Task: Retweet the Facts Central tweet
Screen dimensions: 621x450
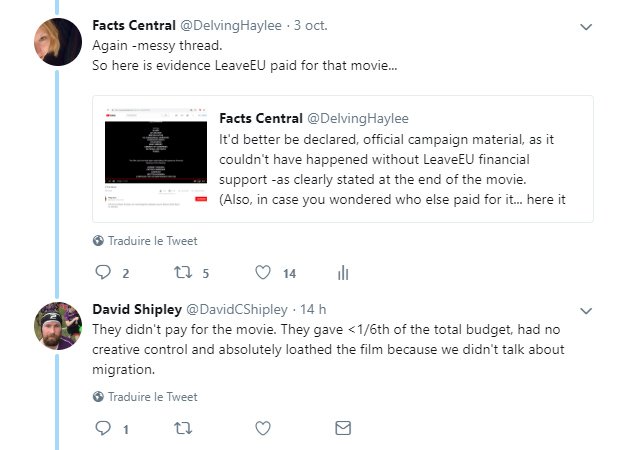Action: [x=183, y=272]
